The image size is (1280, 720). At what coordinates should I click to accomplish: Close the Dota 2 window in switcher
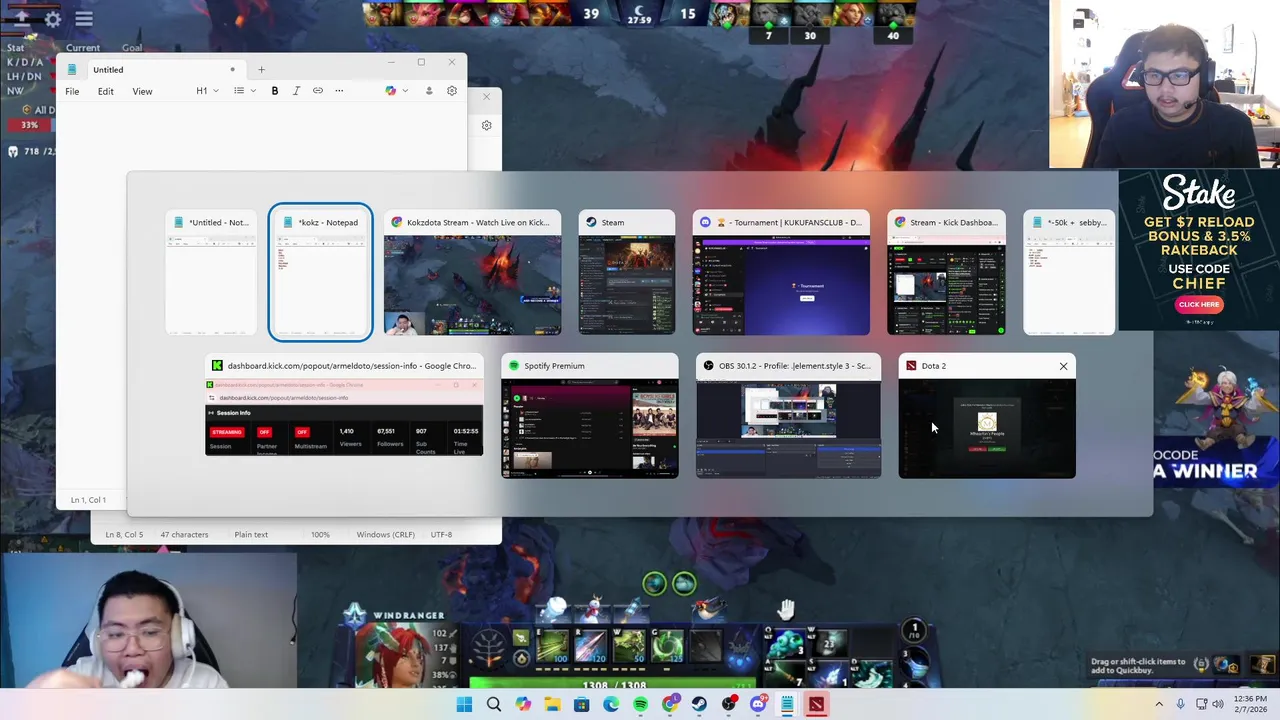(x=1063, y=366)
